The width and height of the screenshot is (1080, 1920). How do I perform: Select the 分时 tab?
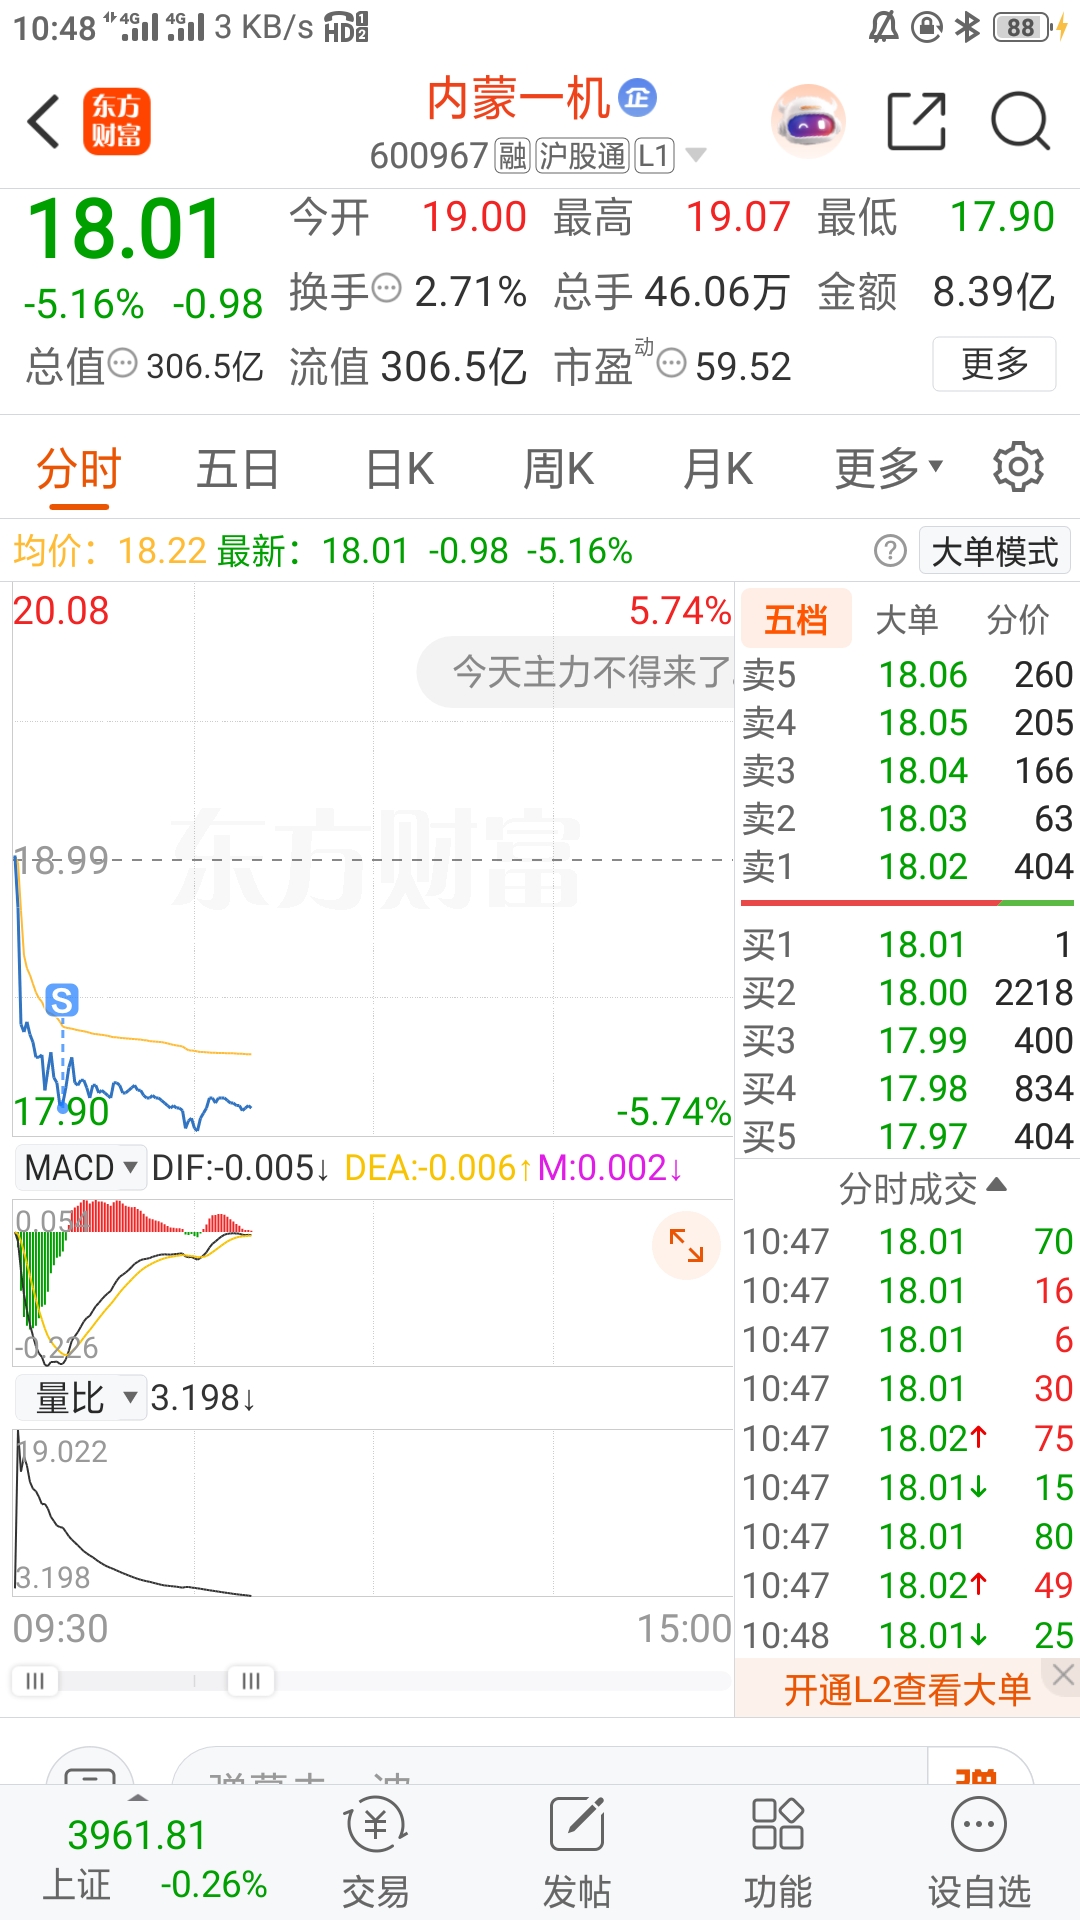[x=79, y=469]
